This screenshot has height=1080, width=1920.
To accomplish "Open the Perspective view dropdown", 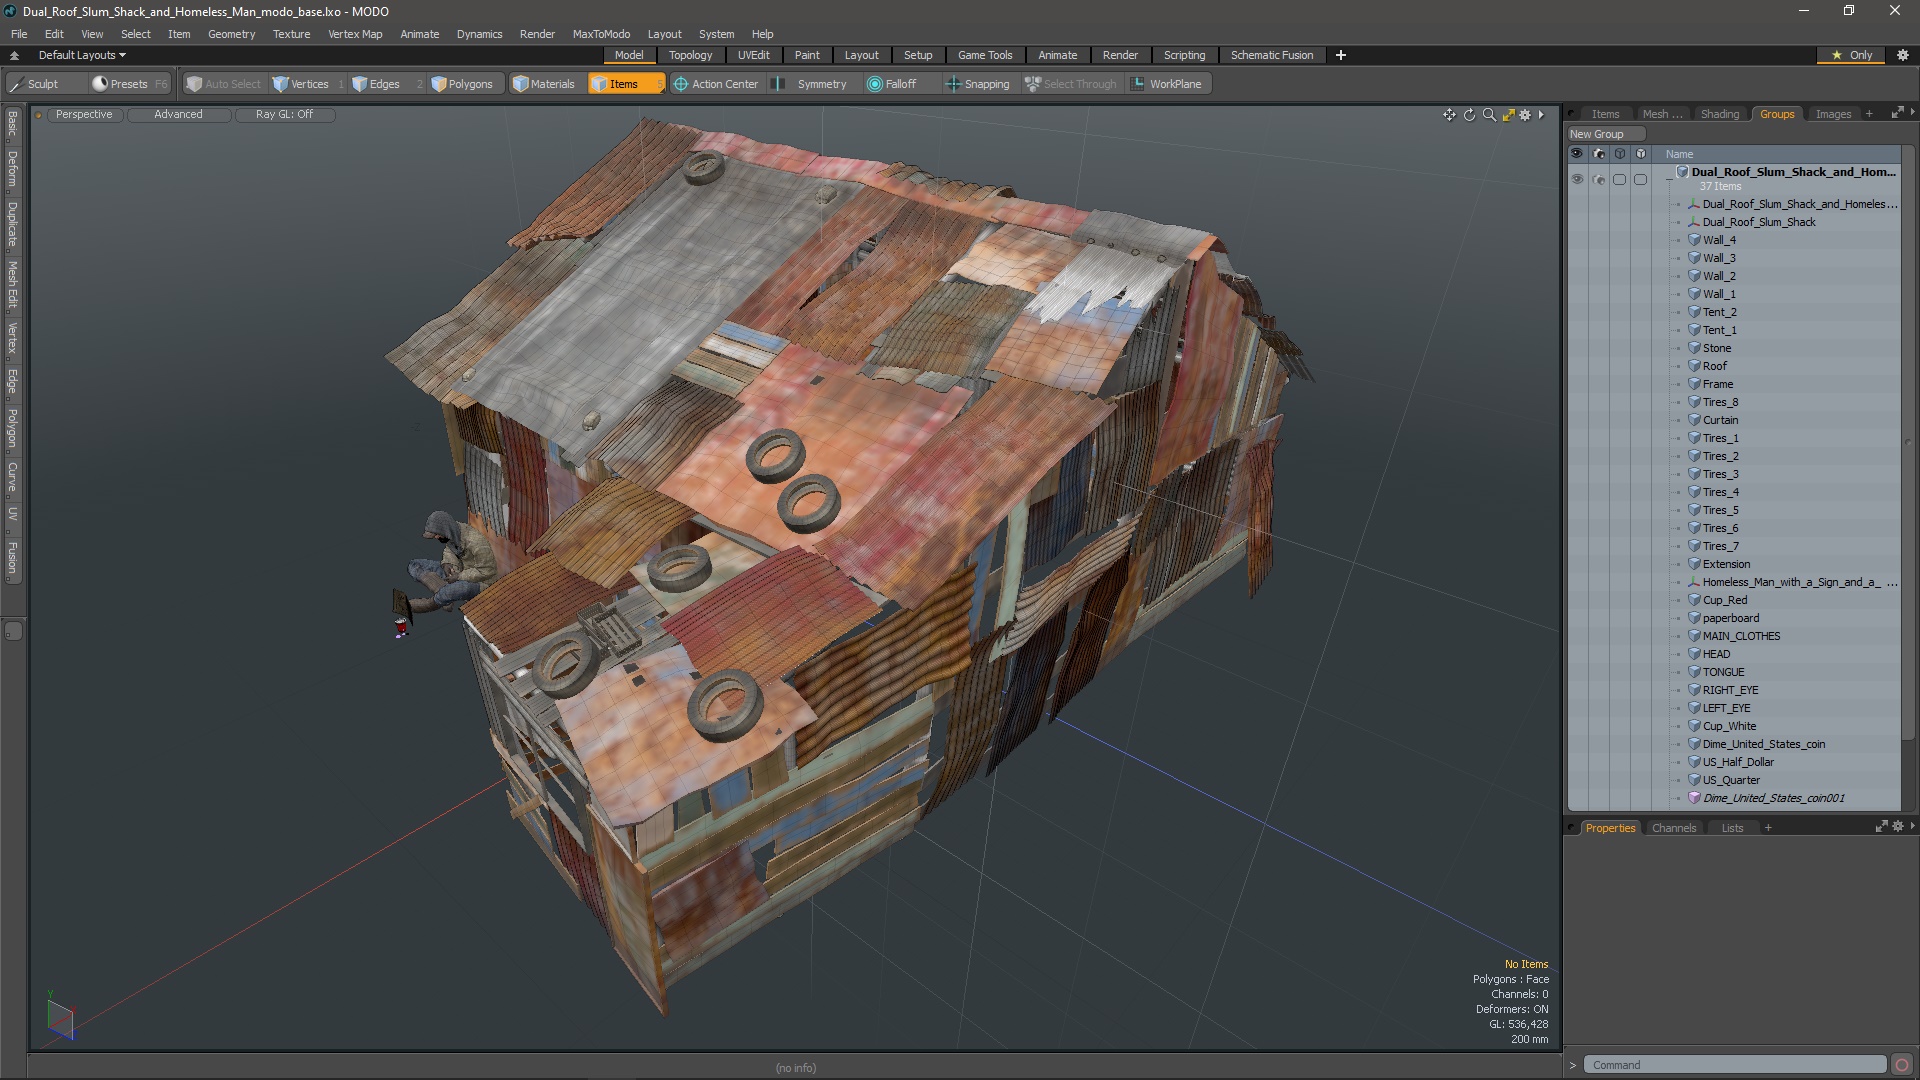I will click(x=84, y=115).
